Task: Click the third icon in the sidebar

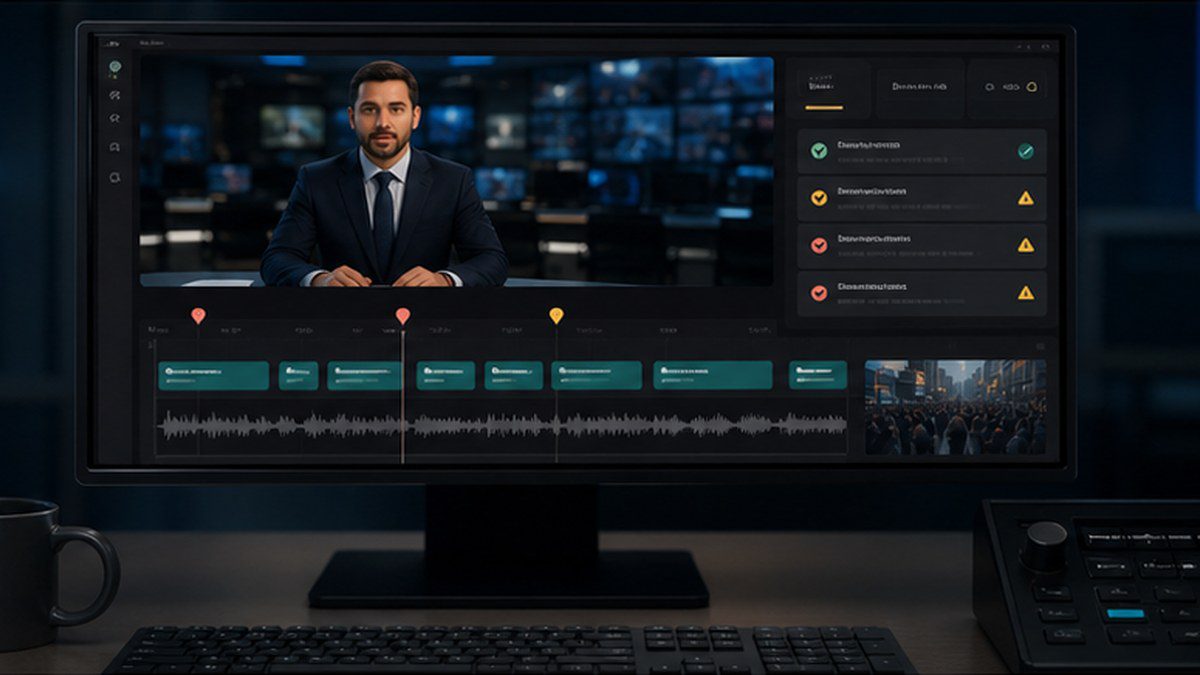Action: tap(115, 119)
